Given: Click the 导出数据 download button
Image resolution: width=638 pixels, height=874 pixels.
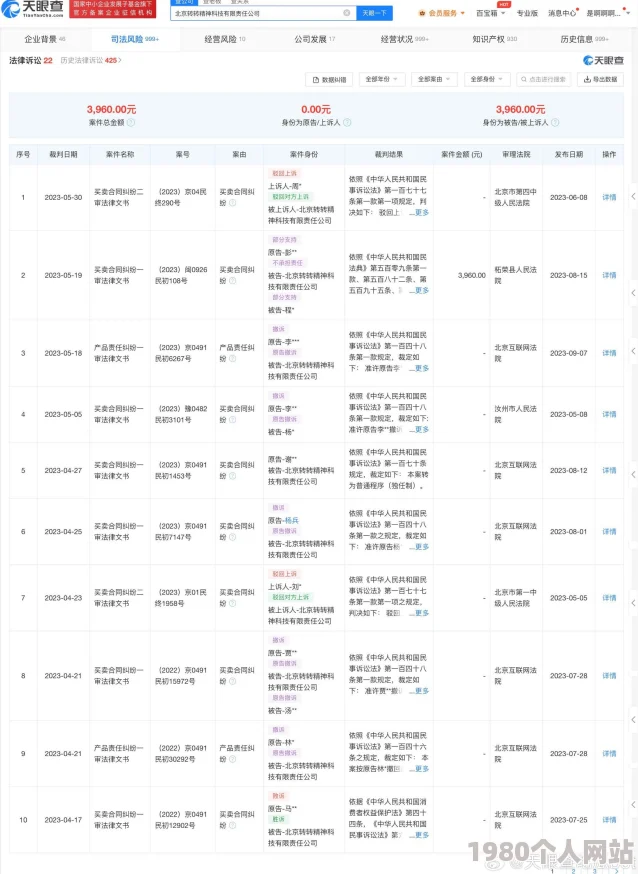Looking at the screenshot, I should (x=602, y=79).
